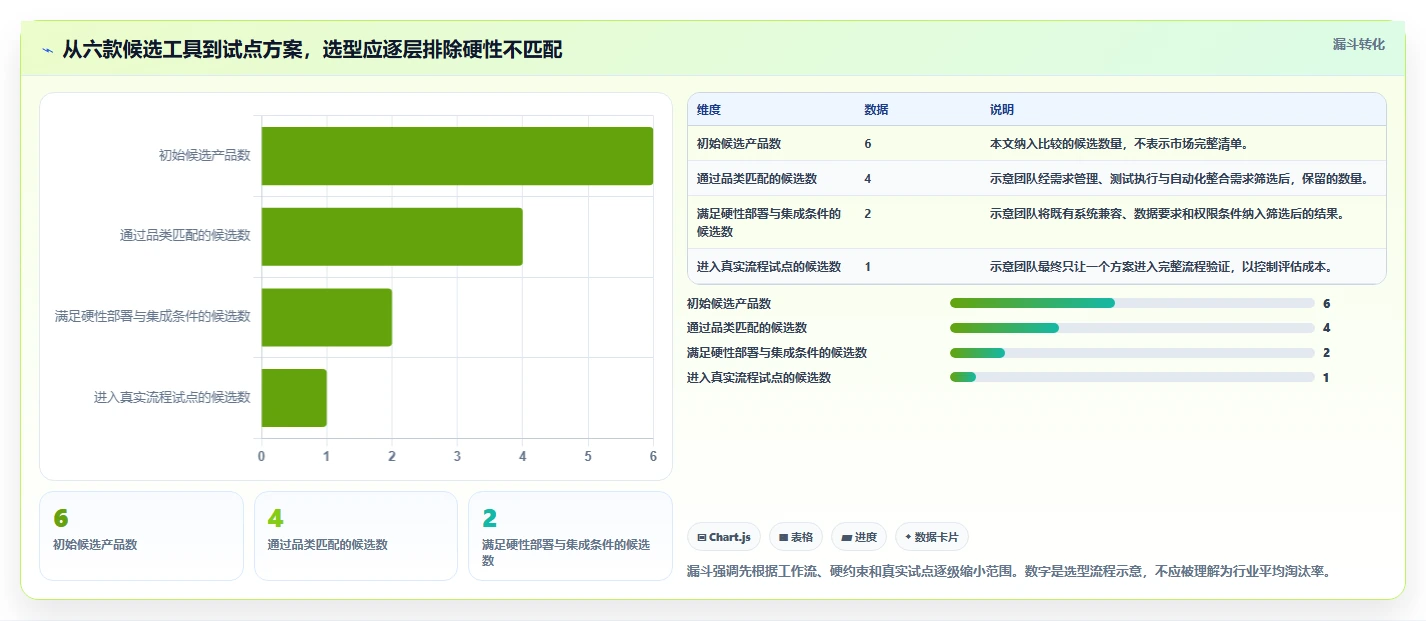Click the data card showing 6
Viewport: 1426px width, 621px height.
point(141,536)
